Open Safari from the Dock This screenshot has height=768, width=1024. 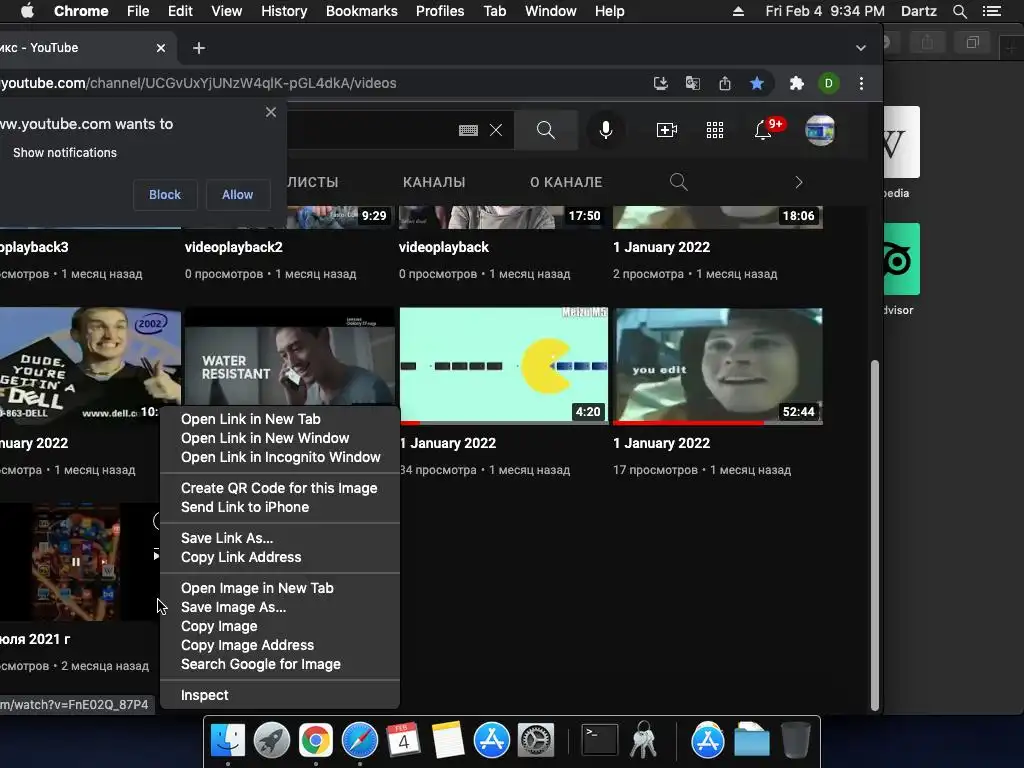click(x=360, y=741)
